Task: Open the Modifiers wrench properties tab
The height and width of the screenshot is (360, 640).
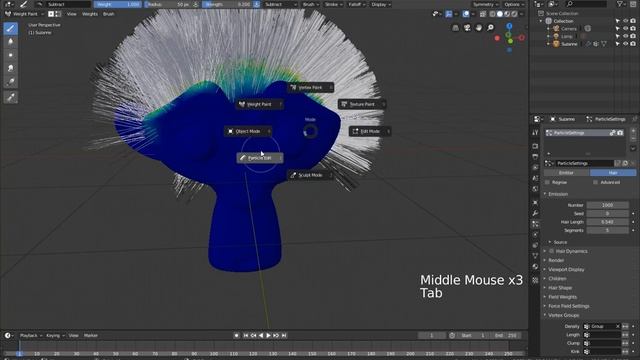Action: 536,213
